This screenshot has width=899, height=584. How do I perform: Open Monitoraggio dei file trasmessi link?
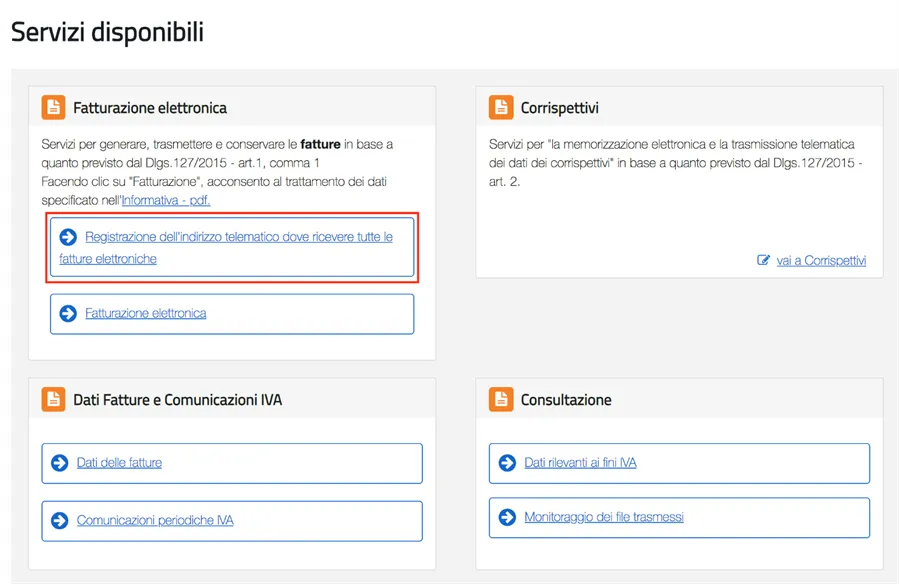tap(604, 517)
